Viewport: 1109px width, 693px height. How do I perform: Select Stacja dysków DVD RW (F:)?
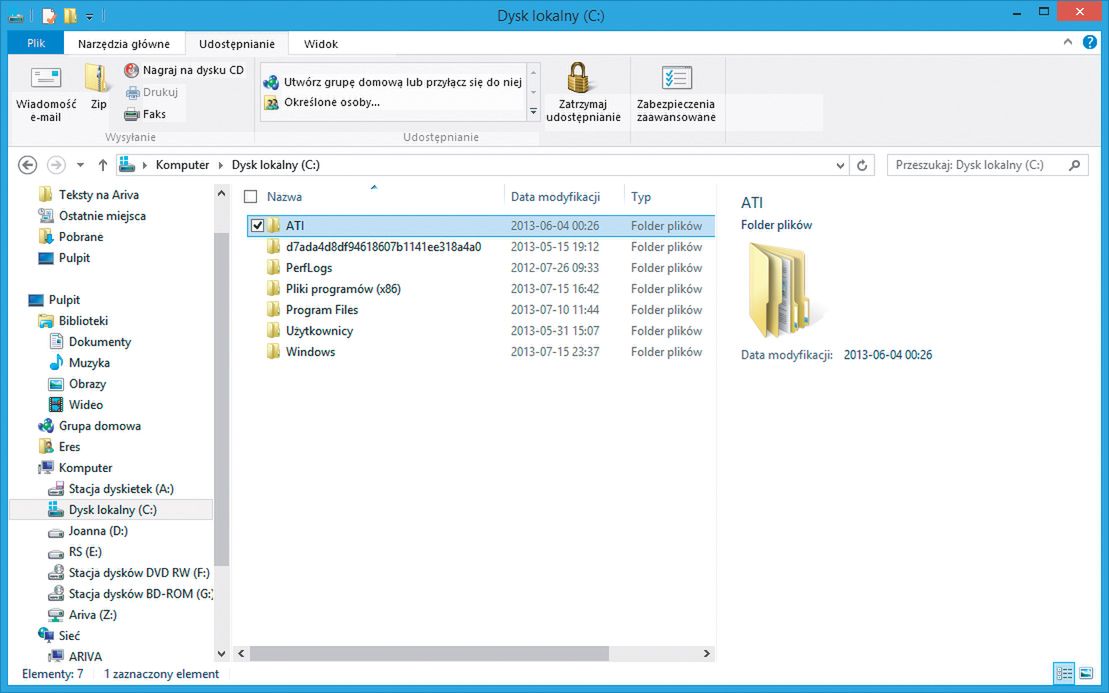139,573
